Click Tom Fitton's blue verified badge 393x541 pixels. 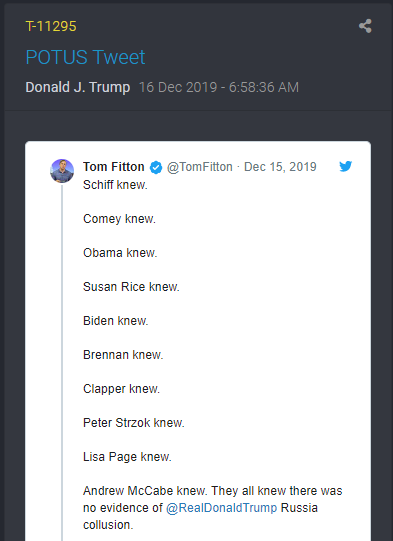[156, 167]
